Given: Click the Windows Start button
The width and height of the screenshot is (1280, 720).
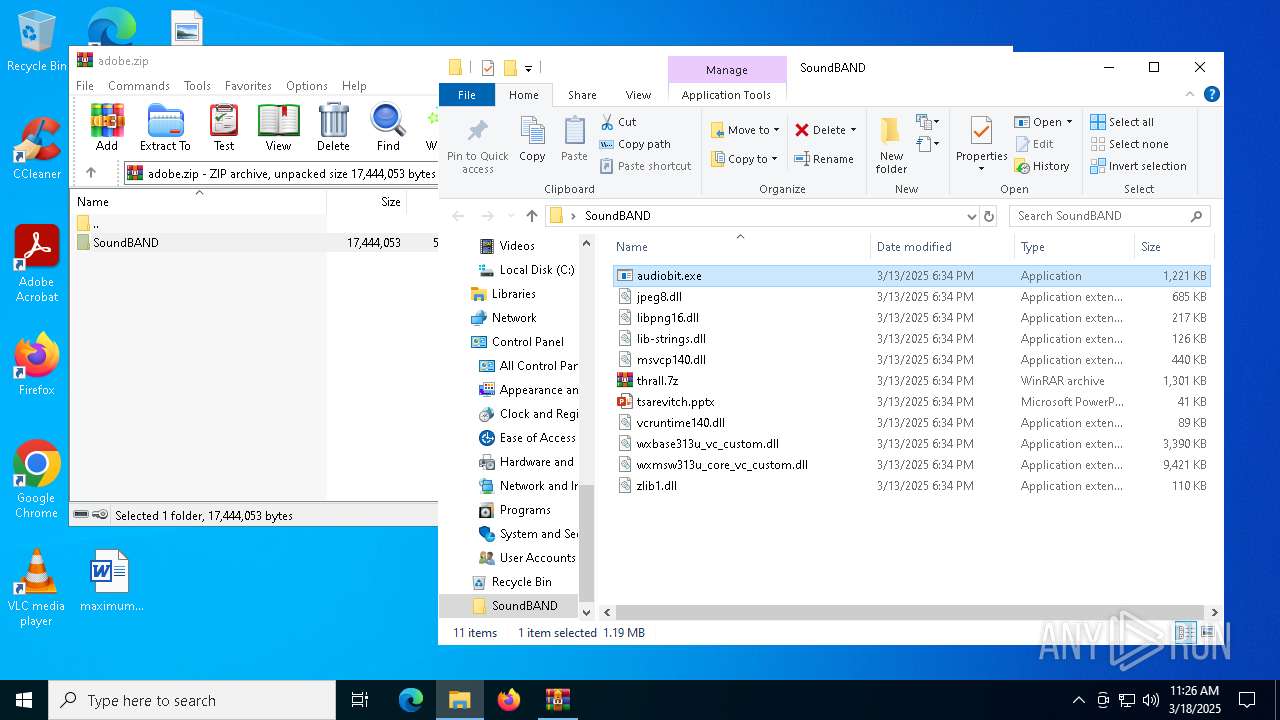Looking at the screenshot, I should tap(24, 700).
